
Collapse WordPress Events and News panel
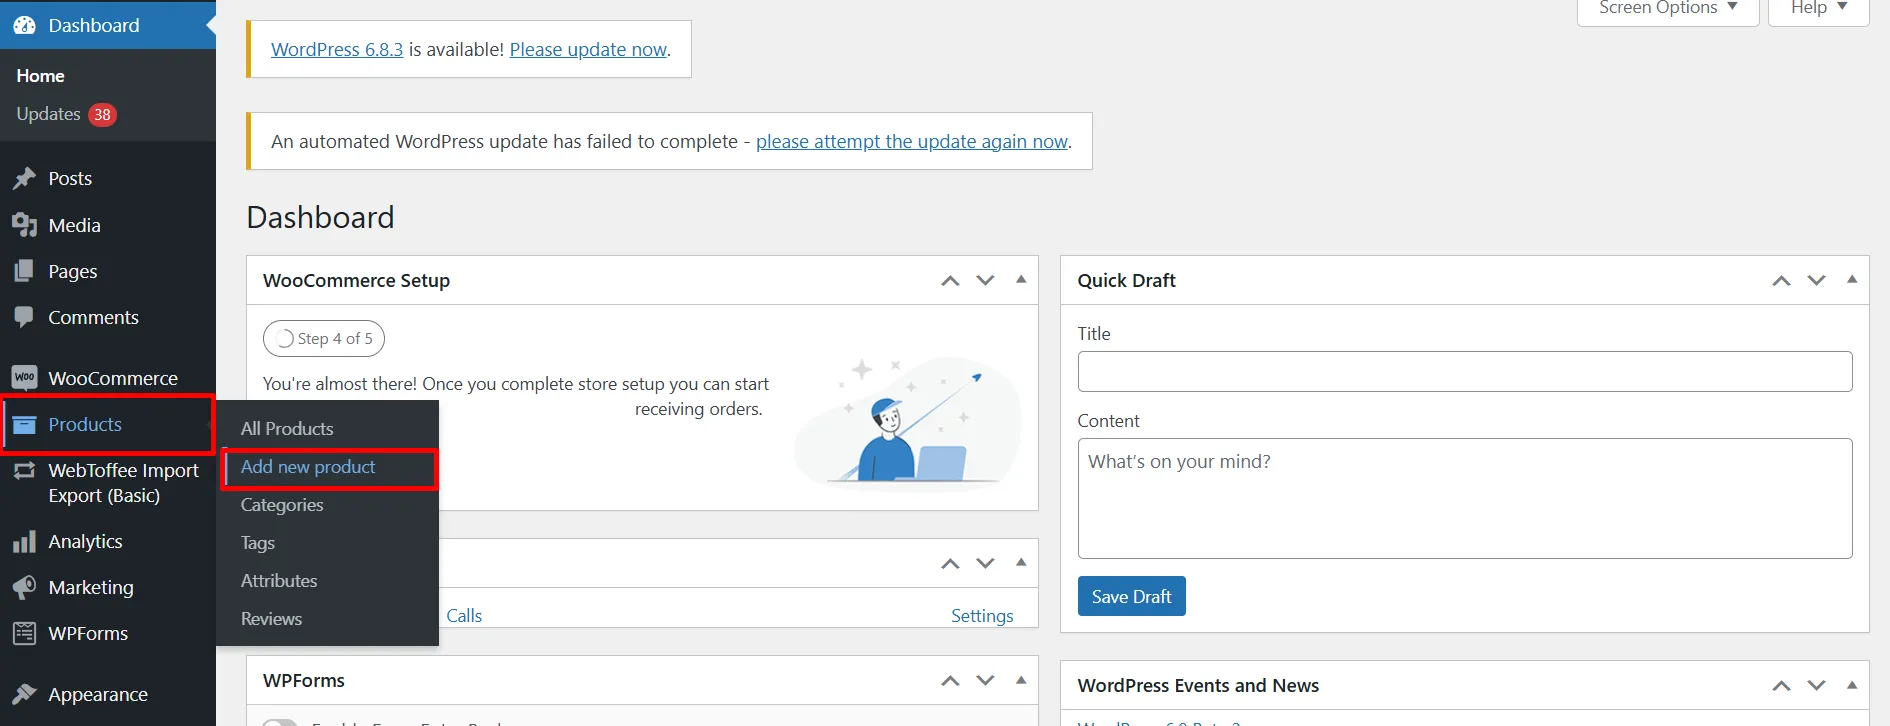[1852, 685]
